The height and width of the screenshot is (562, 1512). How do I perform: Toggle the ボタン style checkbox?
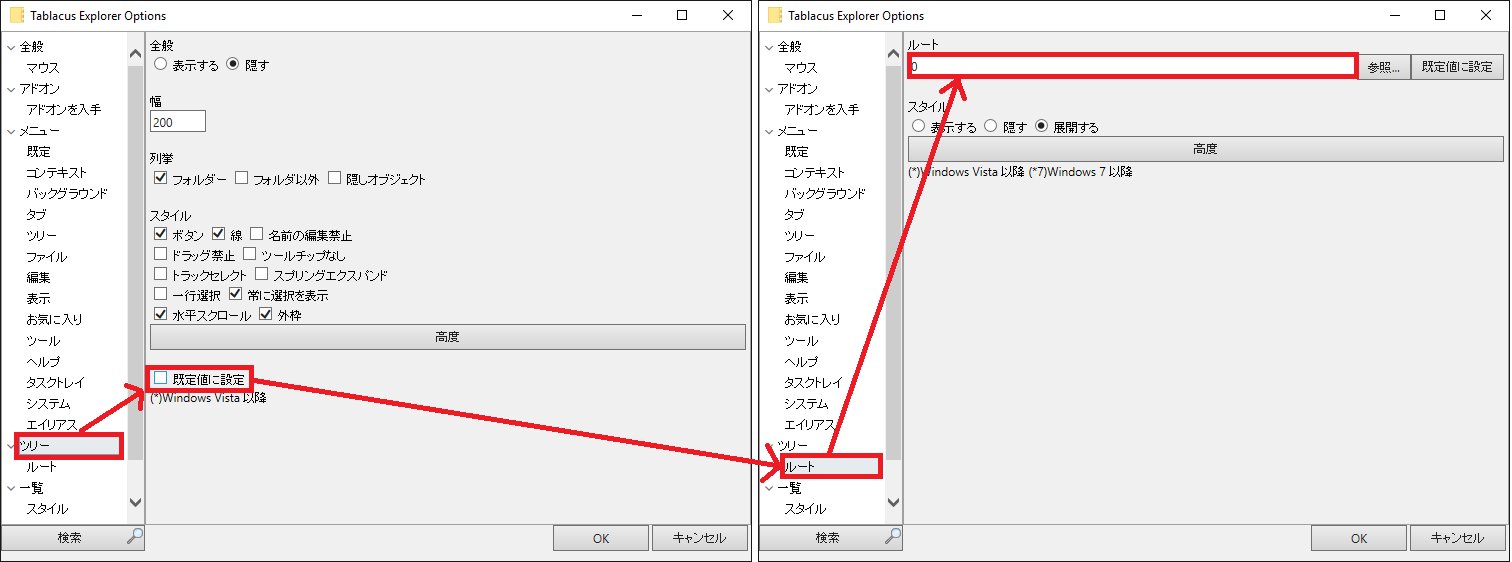click(160, 235)
